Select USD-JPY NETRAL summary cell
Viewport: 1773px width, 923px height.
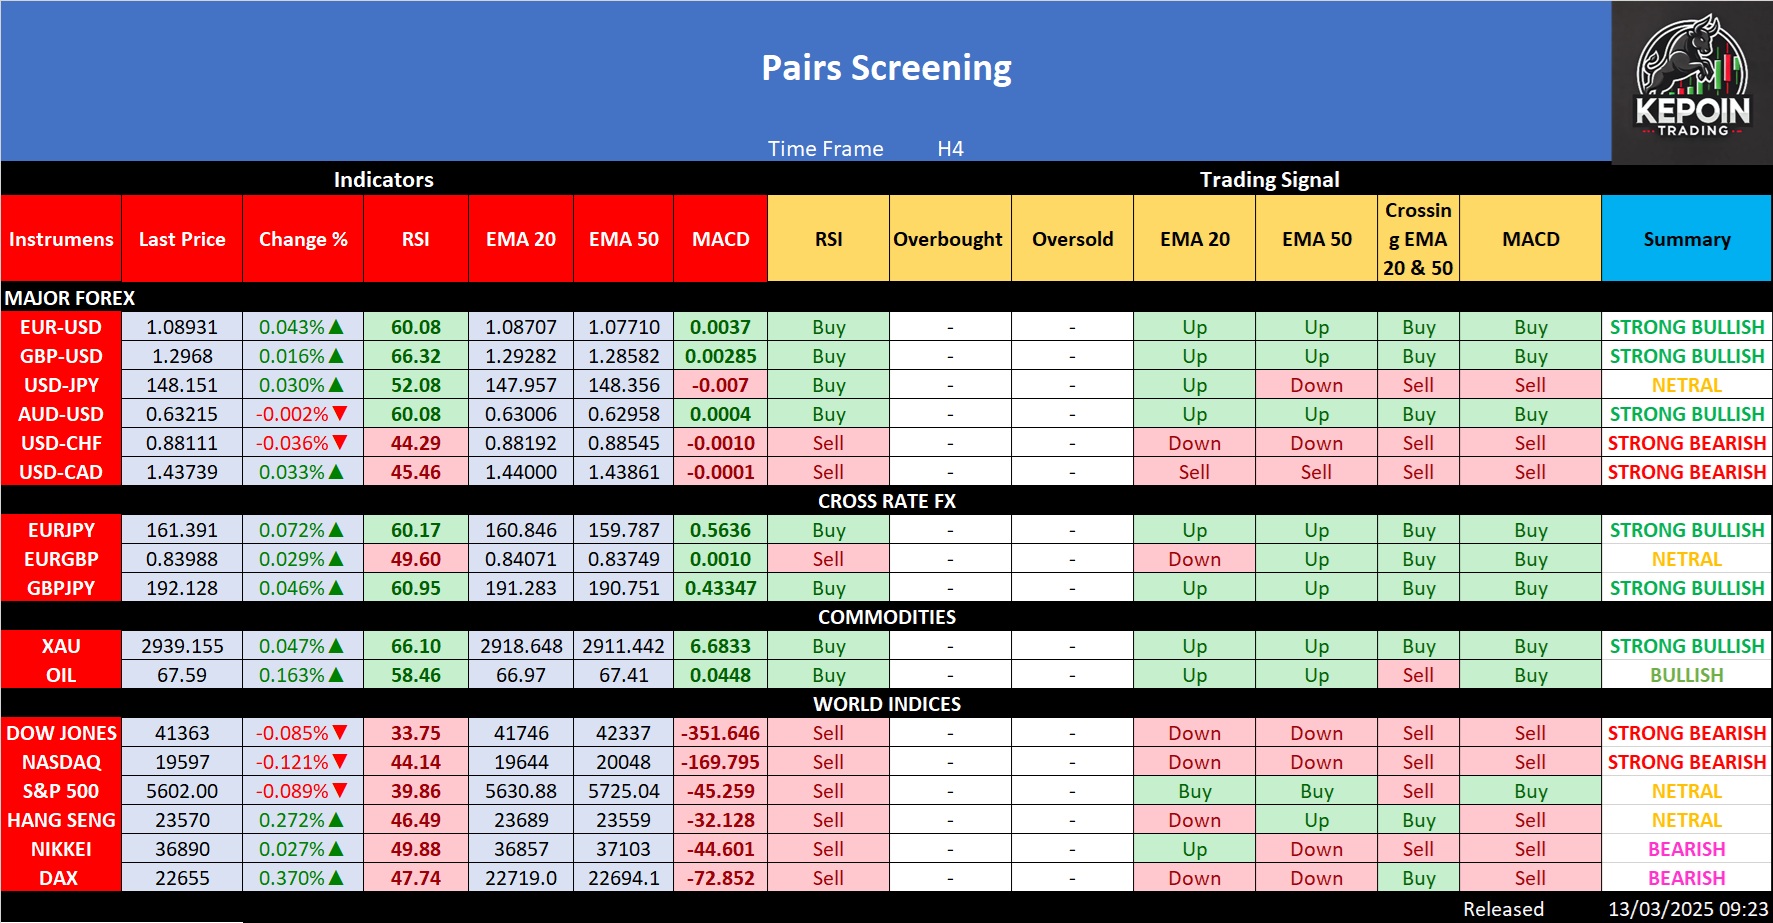[1686, 385]
